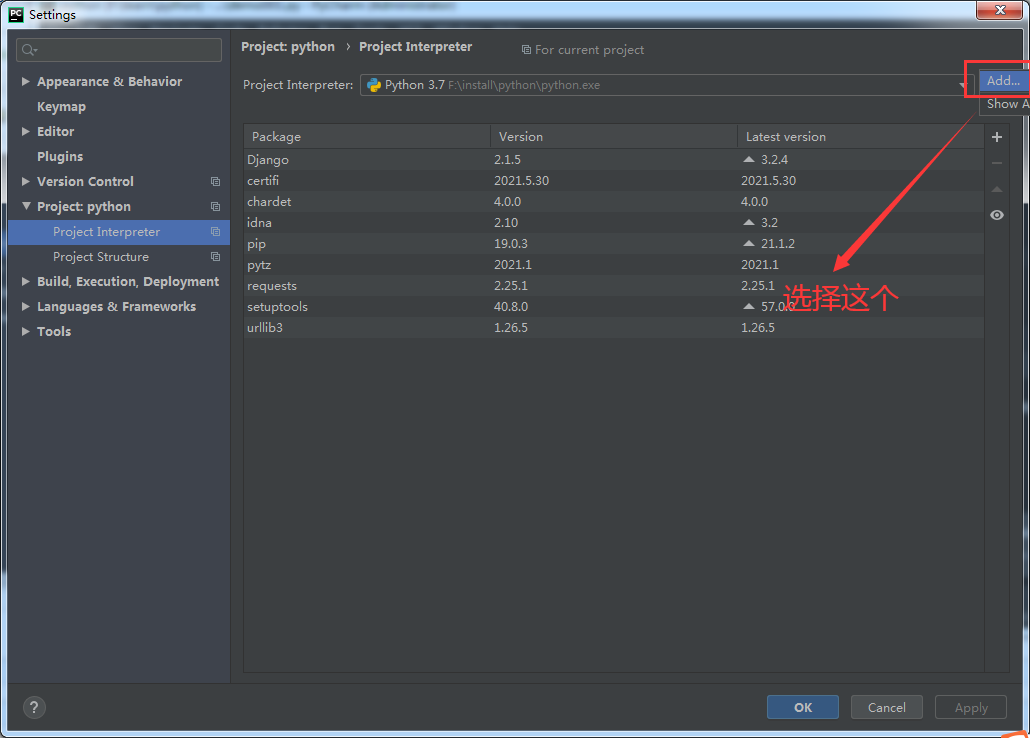Select the certifi package row
The width and height of the screenshot is (1030, 738).
pos(614,181)
